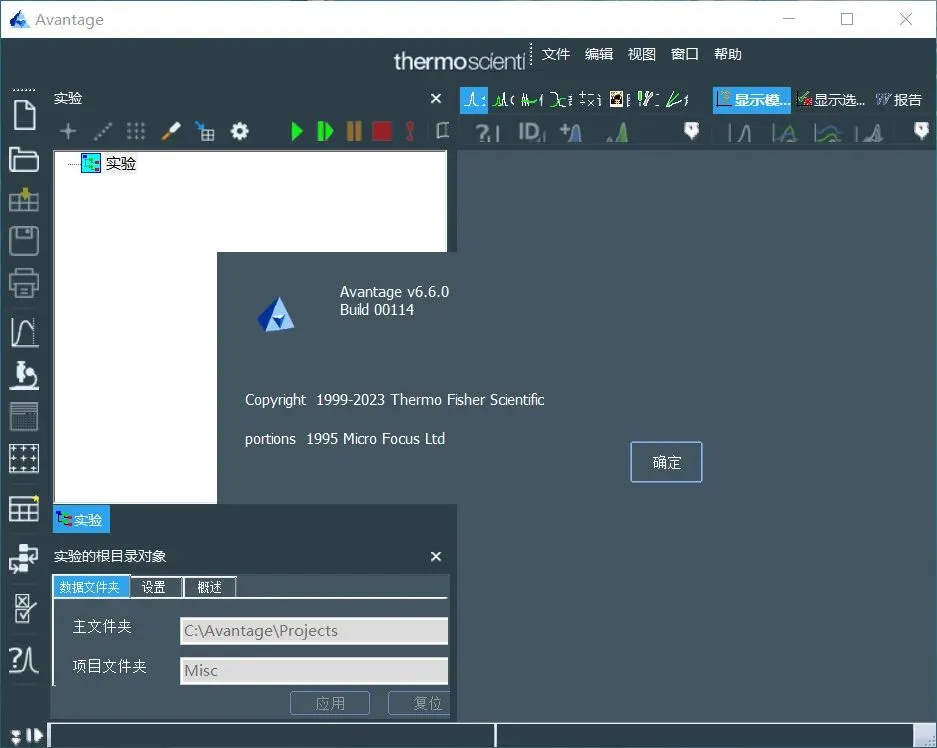Click the plain single curve display icon

click(740, 131)
